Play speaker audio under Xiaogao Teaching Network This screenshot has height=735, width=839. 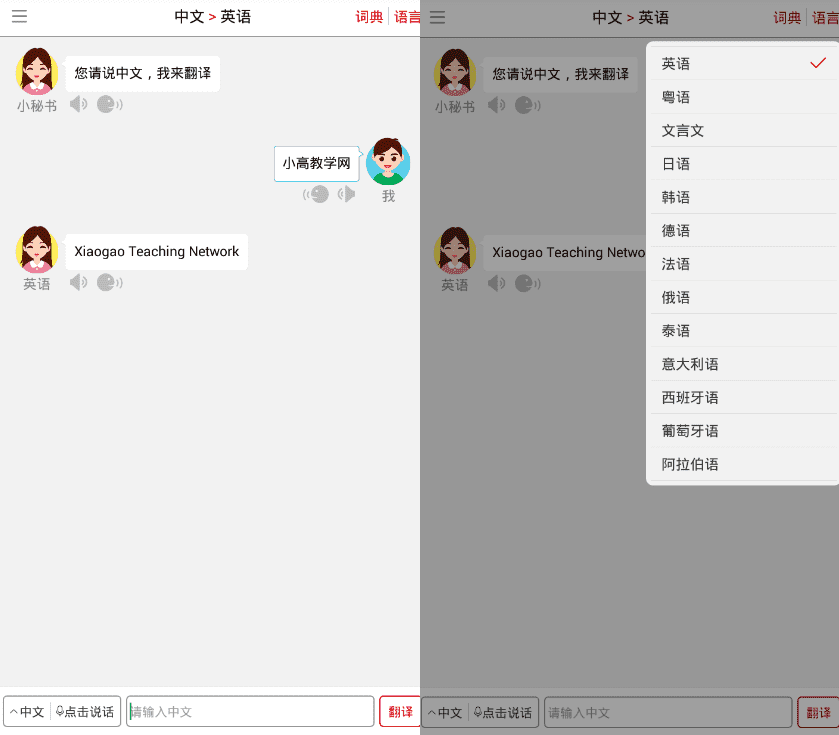pos(79,282)
